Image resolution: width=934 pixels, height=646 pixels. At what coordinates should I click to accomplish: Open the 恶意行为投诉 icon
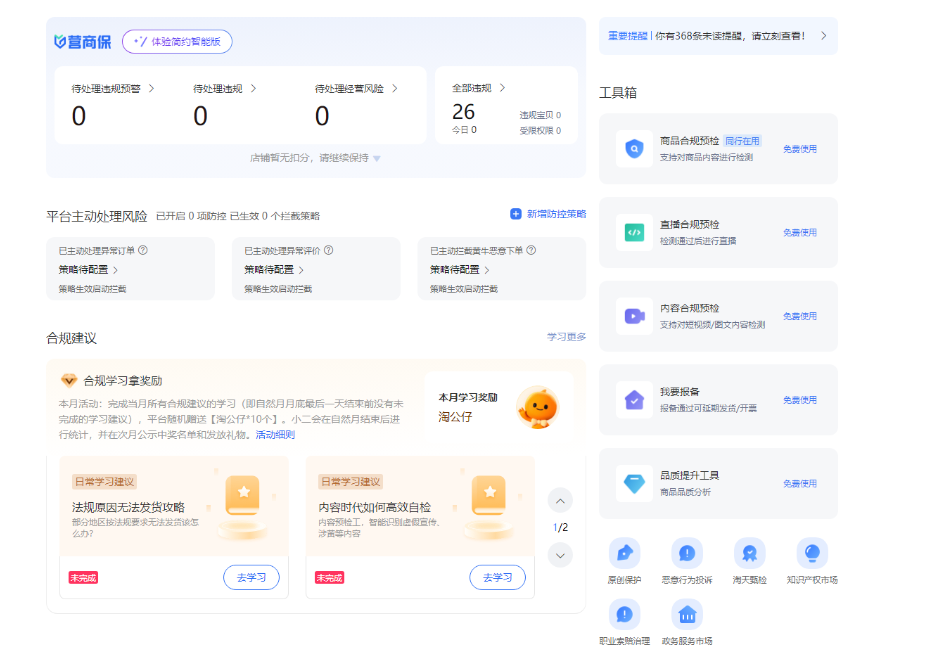point(687,553)
